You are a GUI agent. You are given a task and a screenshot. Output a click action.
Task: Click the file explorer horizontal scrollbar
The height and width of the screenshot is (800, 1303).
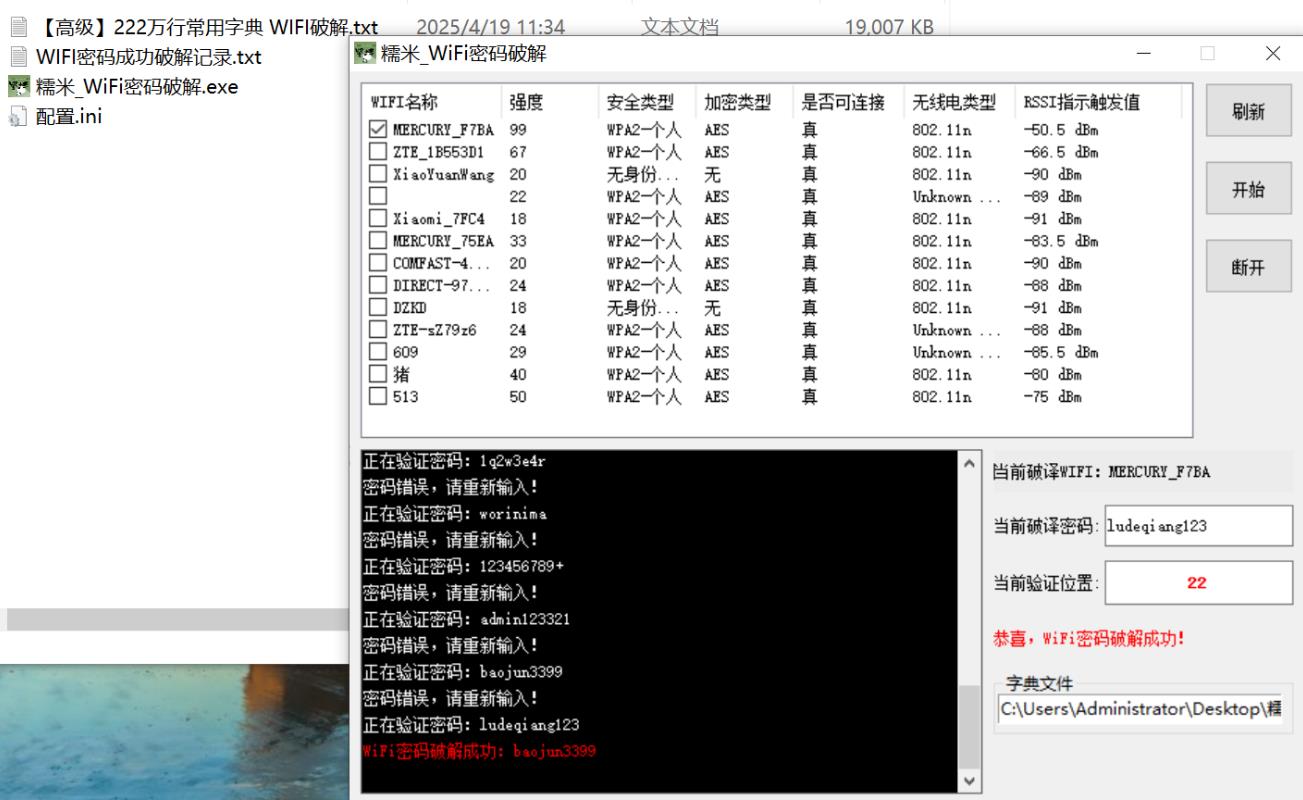[x=175, y=620]
